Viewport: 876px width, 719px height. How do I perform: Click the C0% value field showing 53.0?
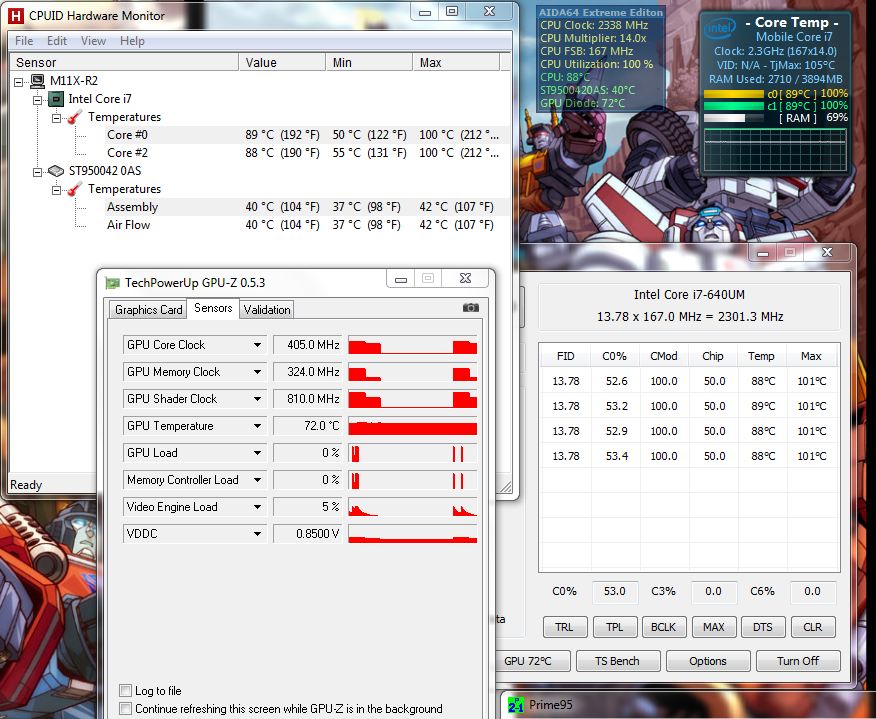click(615, 591)
